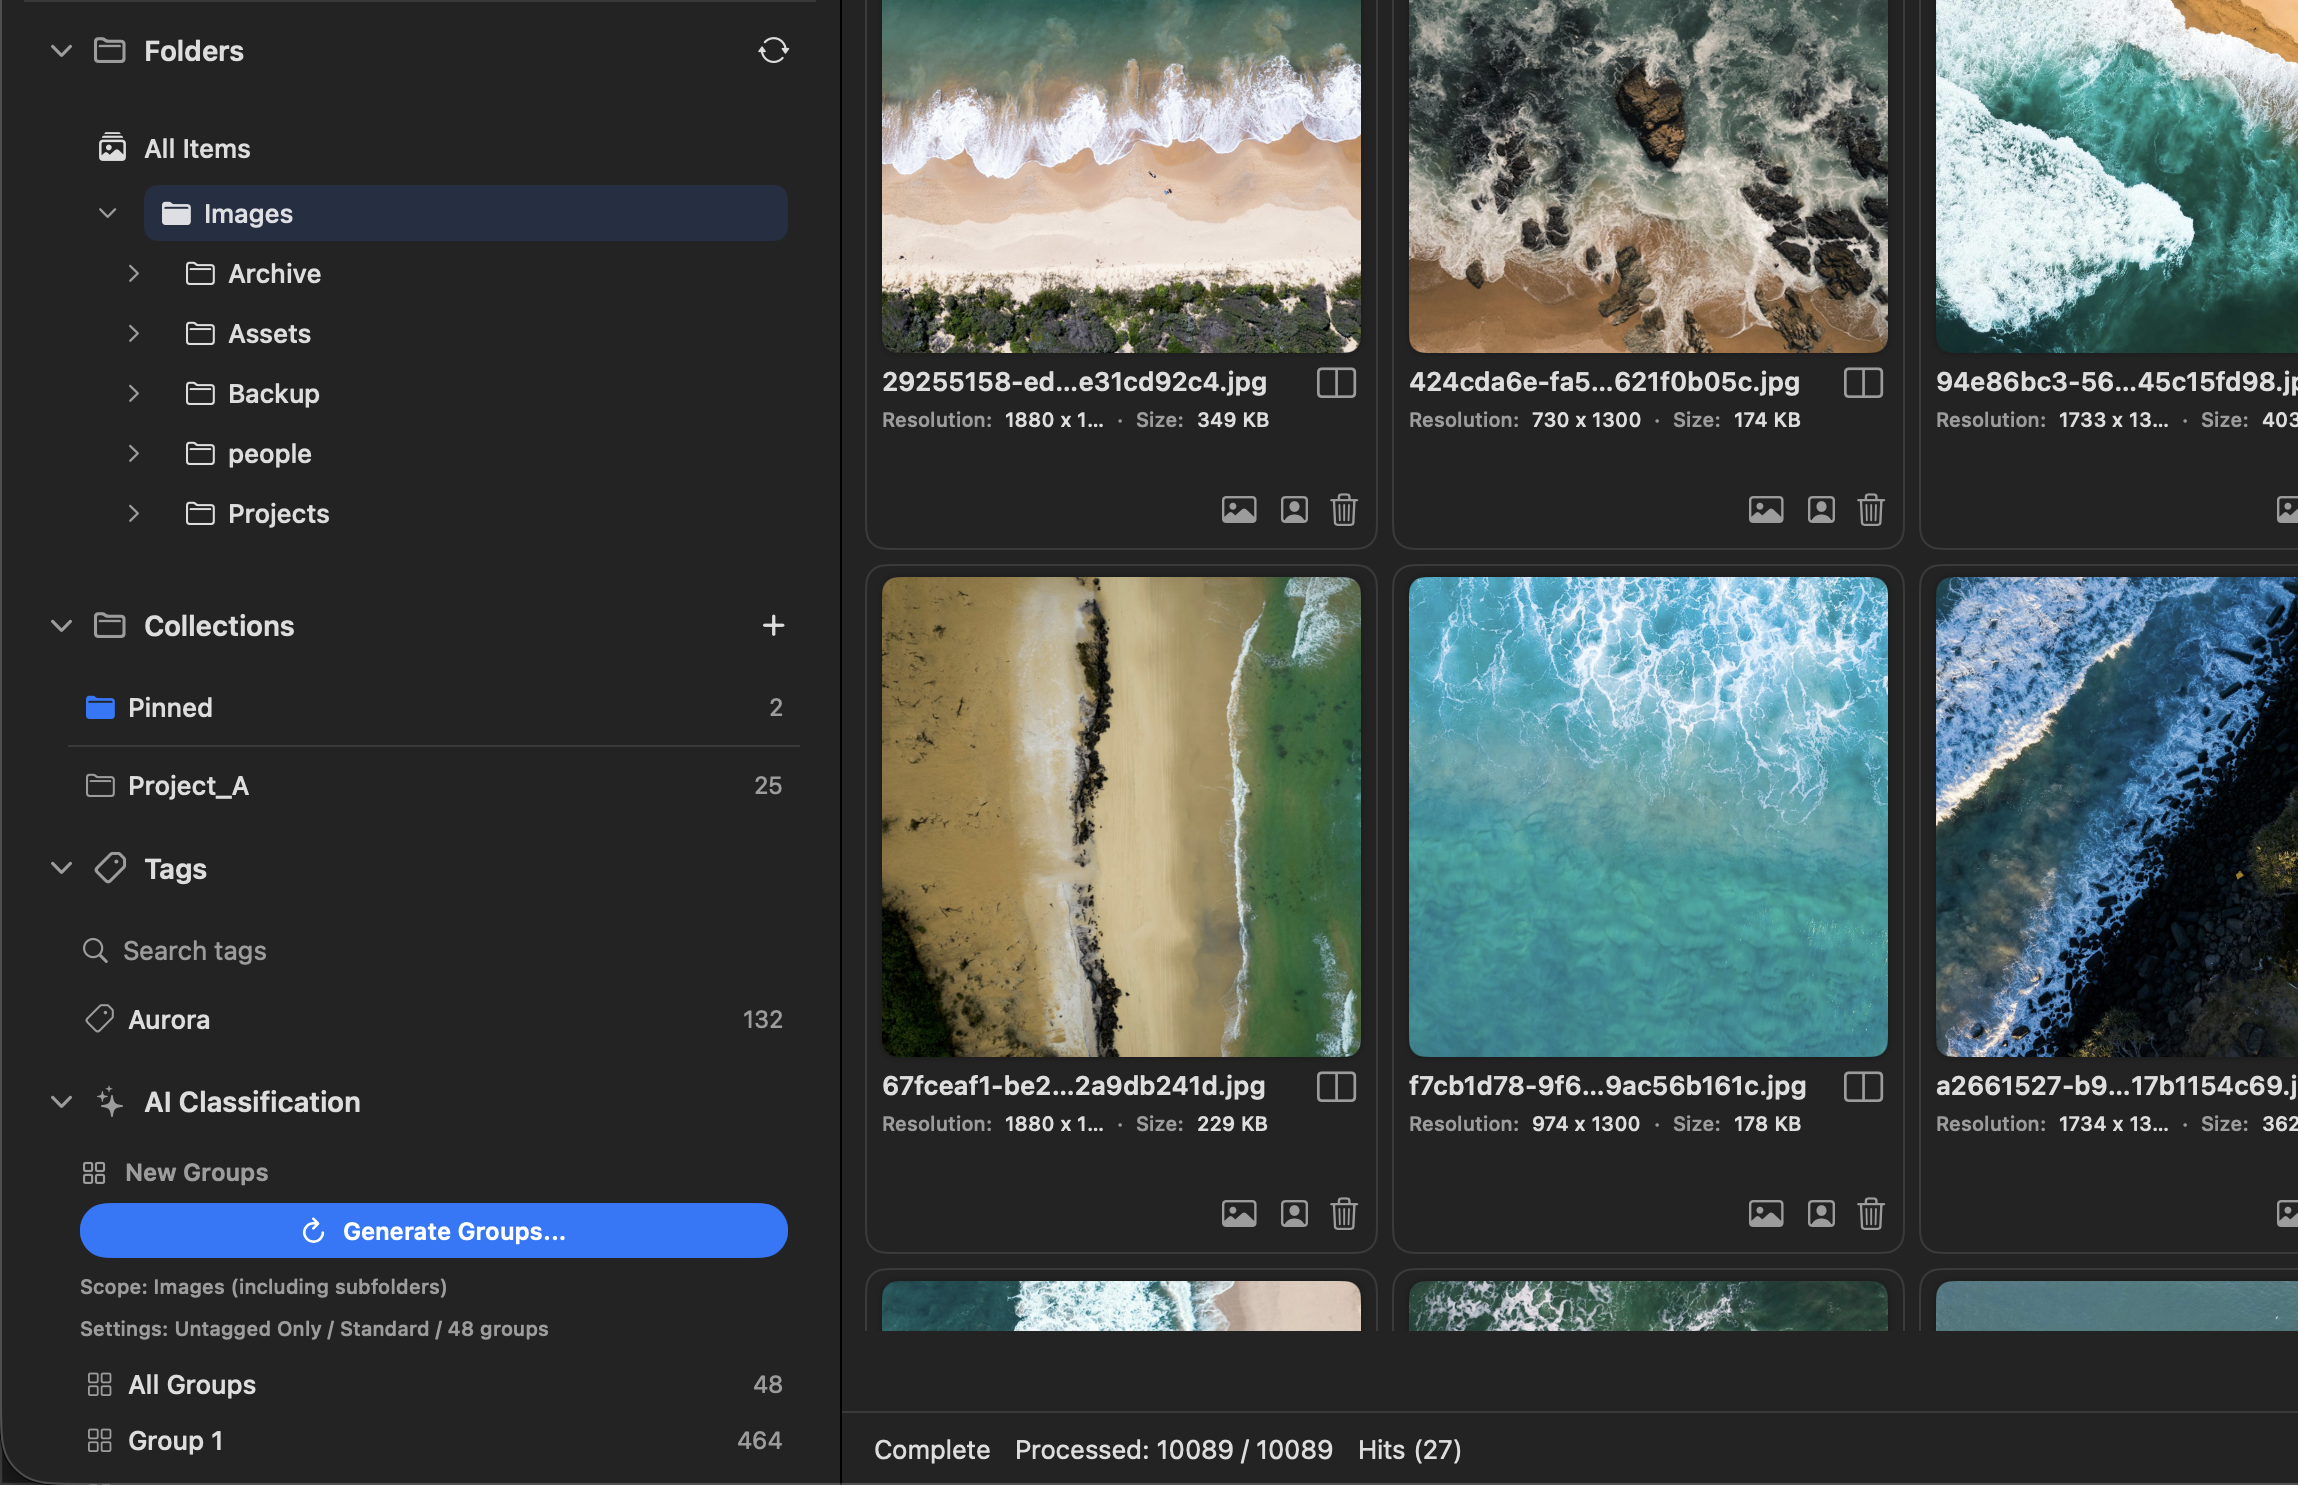Viewport: 2298px width, 1485px height.
Task: Open Group 1 classification
Action: tap(433, 1440)
